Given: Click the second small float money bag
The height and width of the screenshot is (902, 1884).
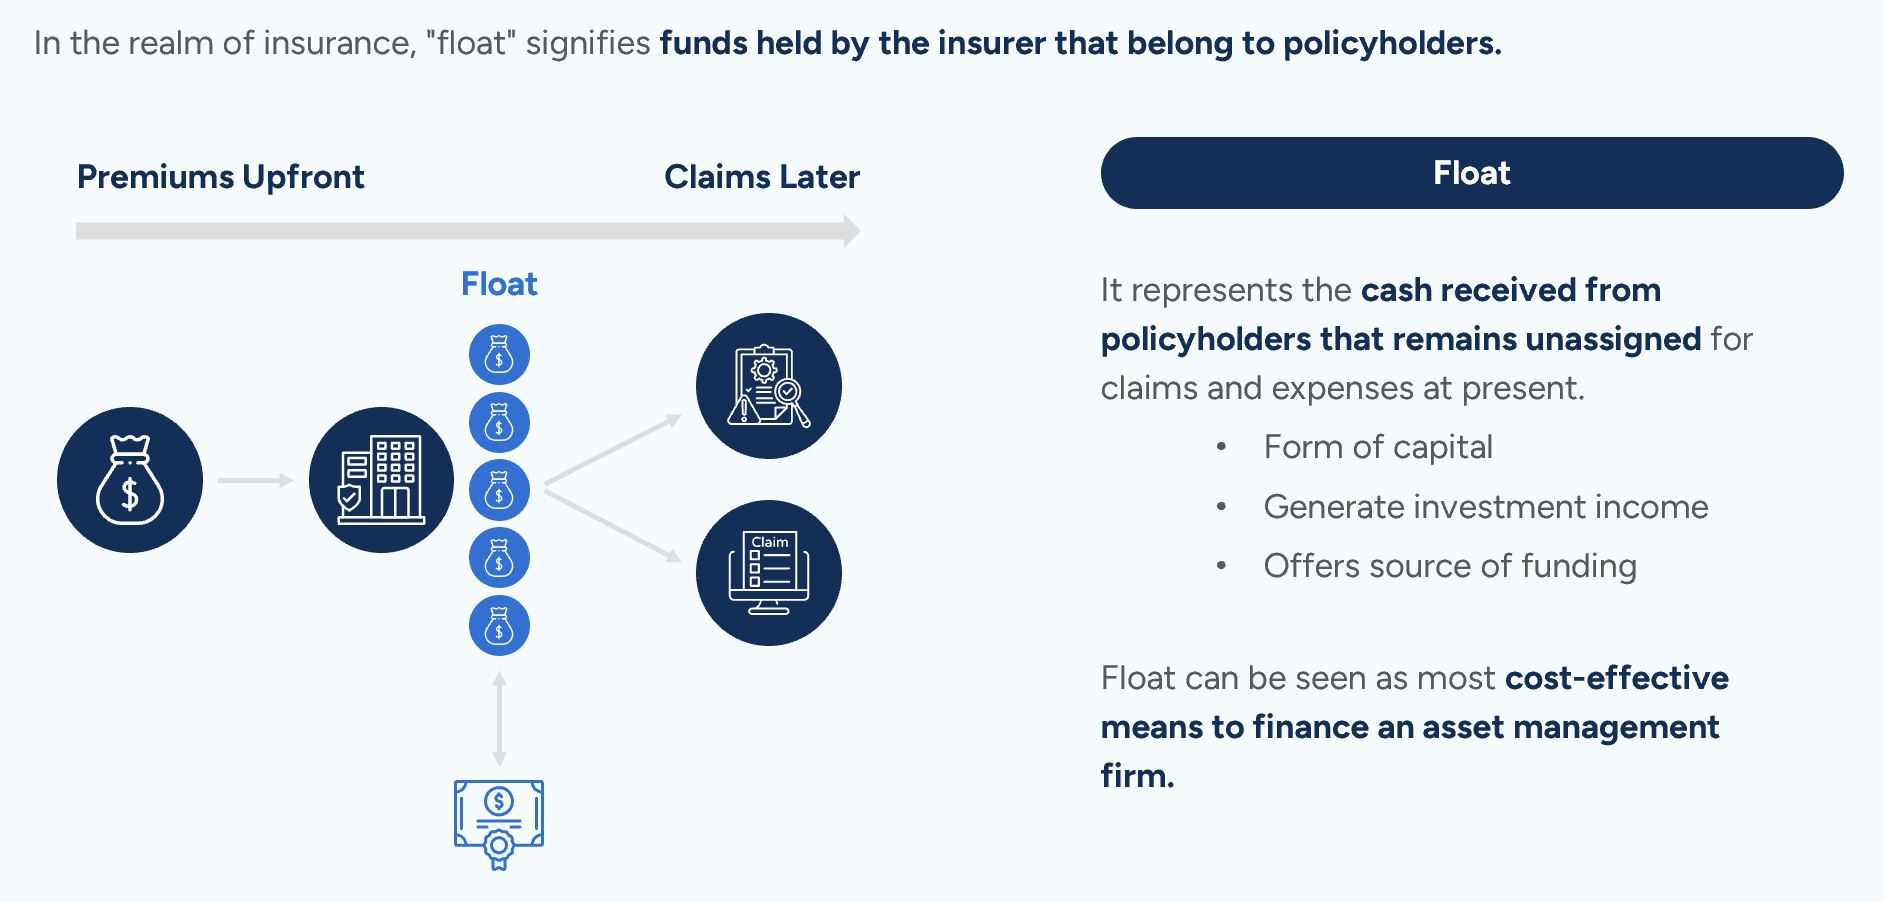Looking at the screenshot, I should pyautogui.click(x=499, y=423).
